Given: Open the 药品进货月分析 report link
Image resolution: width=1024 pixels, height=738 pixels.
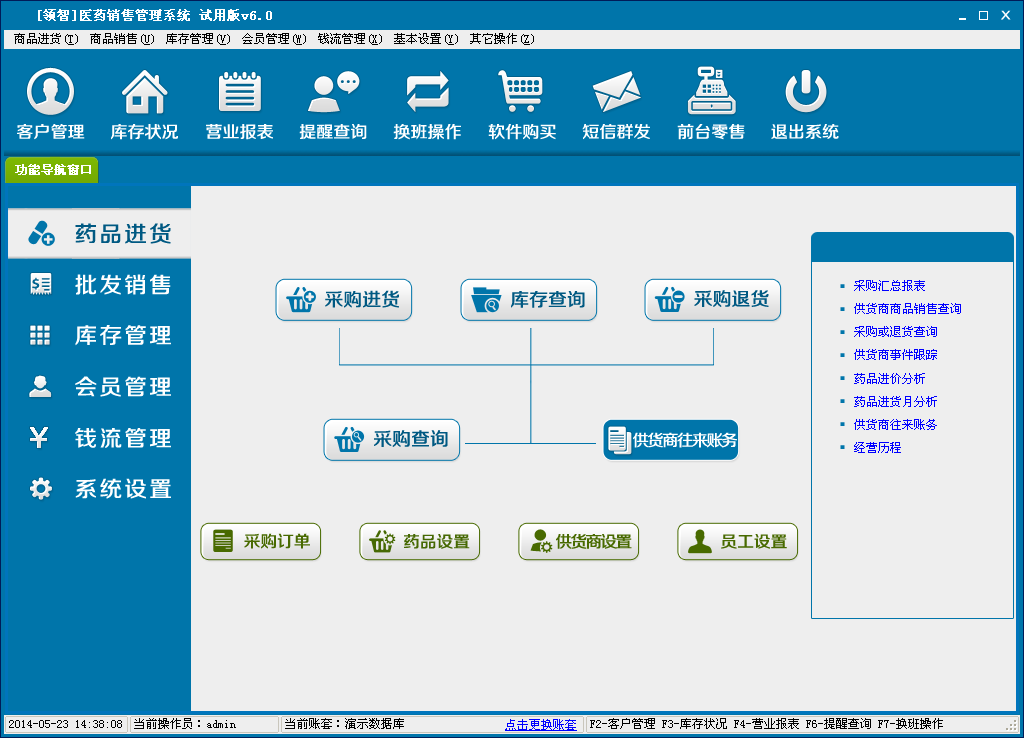Looking at the screenshot, I should (x=895, y=402).
